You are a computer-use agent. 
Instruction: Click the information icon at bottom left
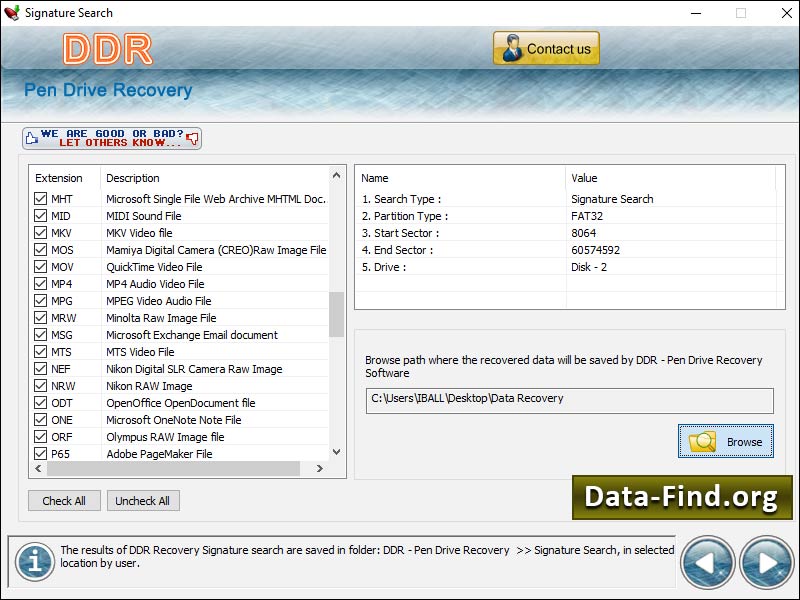tap(34, 562)
